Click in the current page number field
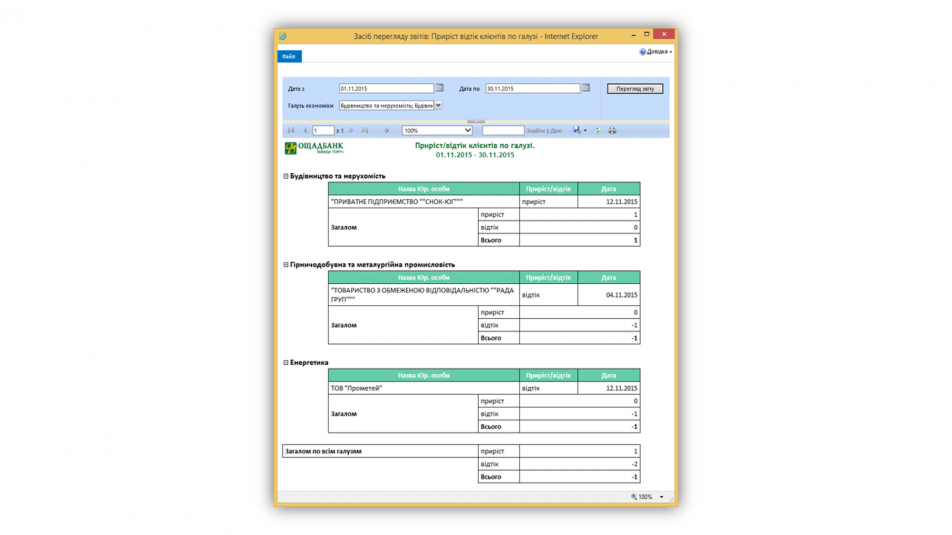Viewport: 952px width, 535px height. 323,131
